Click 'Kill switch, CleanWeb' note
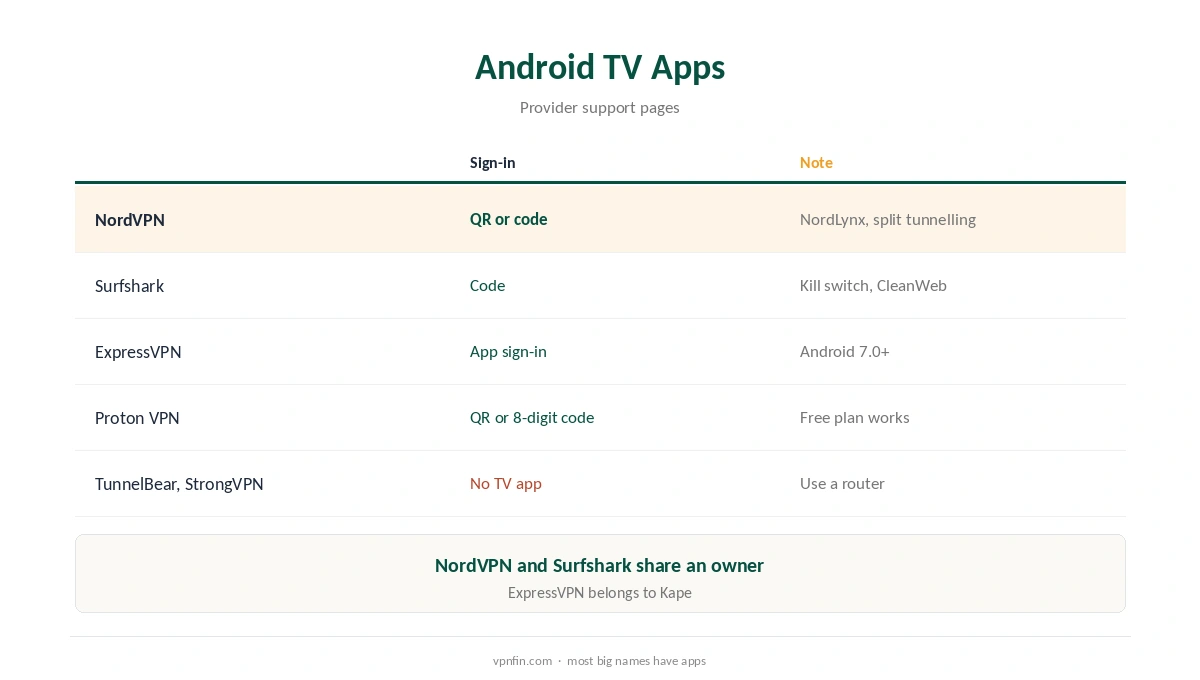The image size is (1200, 680). 873,286
